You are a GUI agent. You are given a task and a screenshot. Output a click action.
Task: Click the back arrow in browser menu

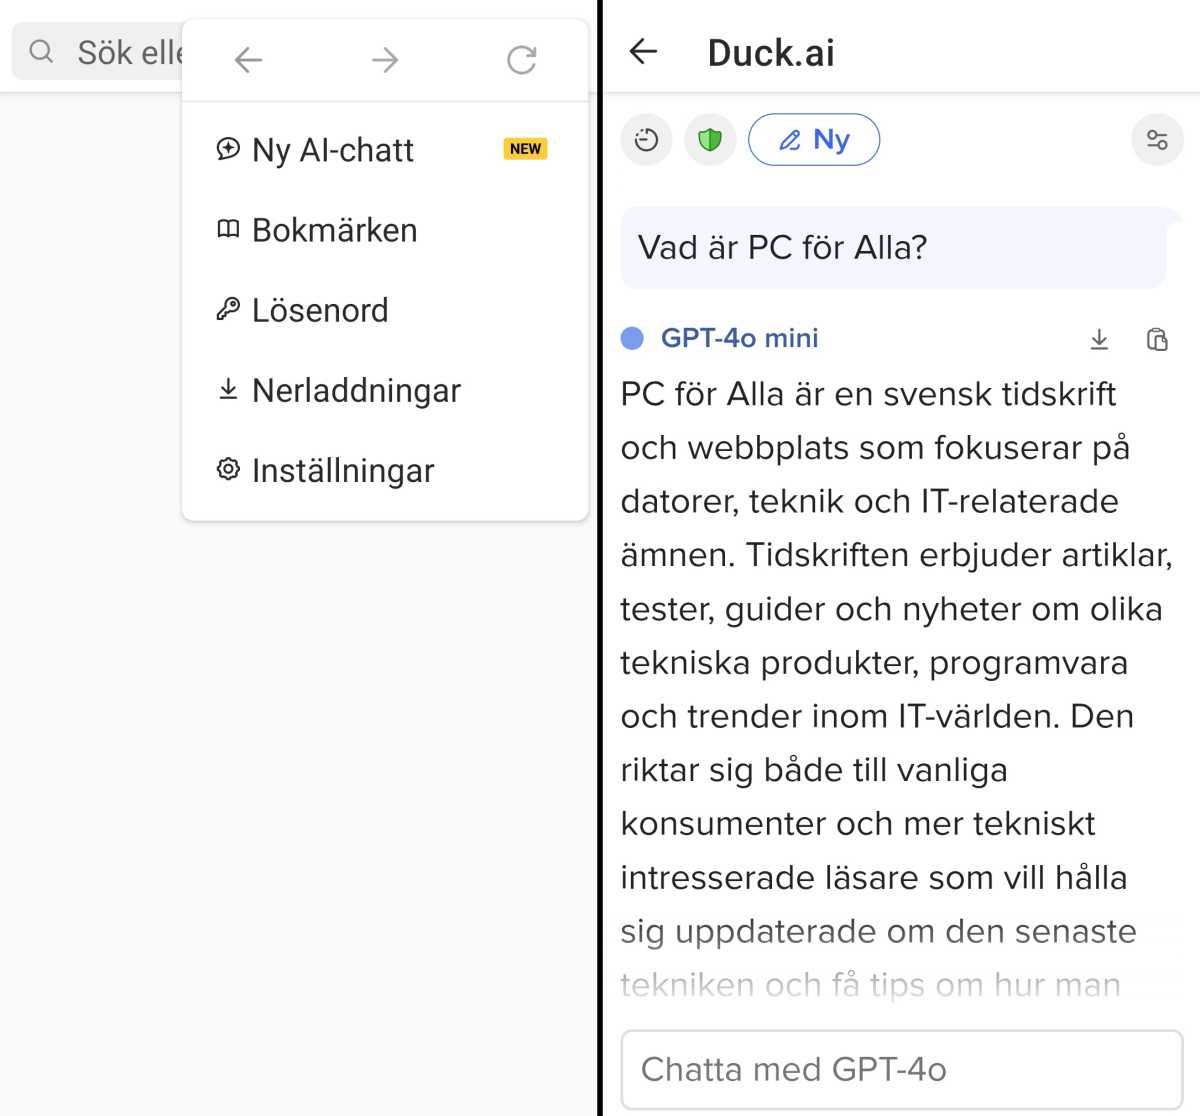(x=248, y=60)
